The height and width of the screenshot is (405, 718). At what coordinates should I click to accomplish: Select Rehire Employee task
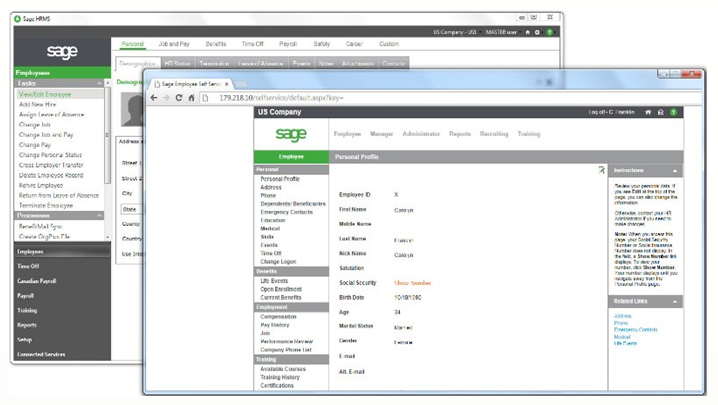[x=41, y=185]
